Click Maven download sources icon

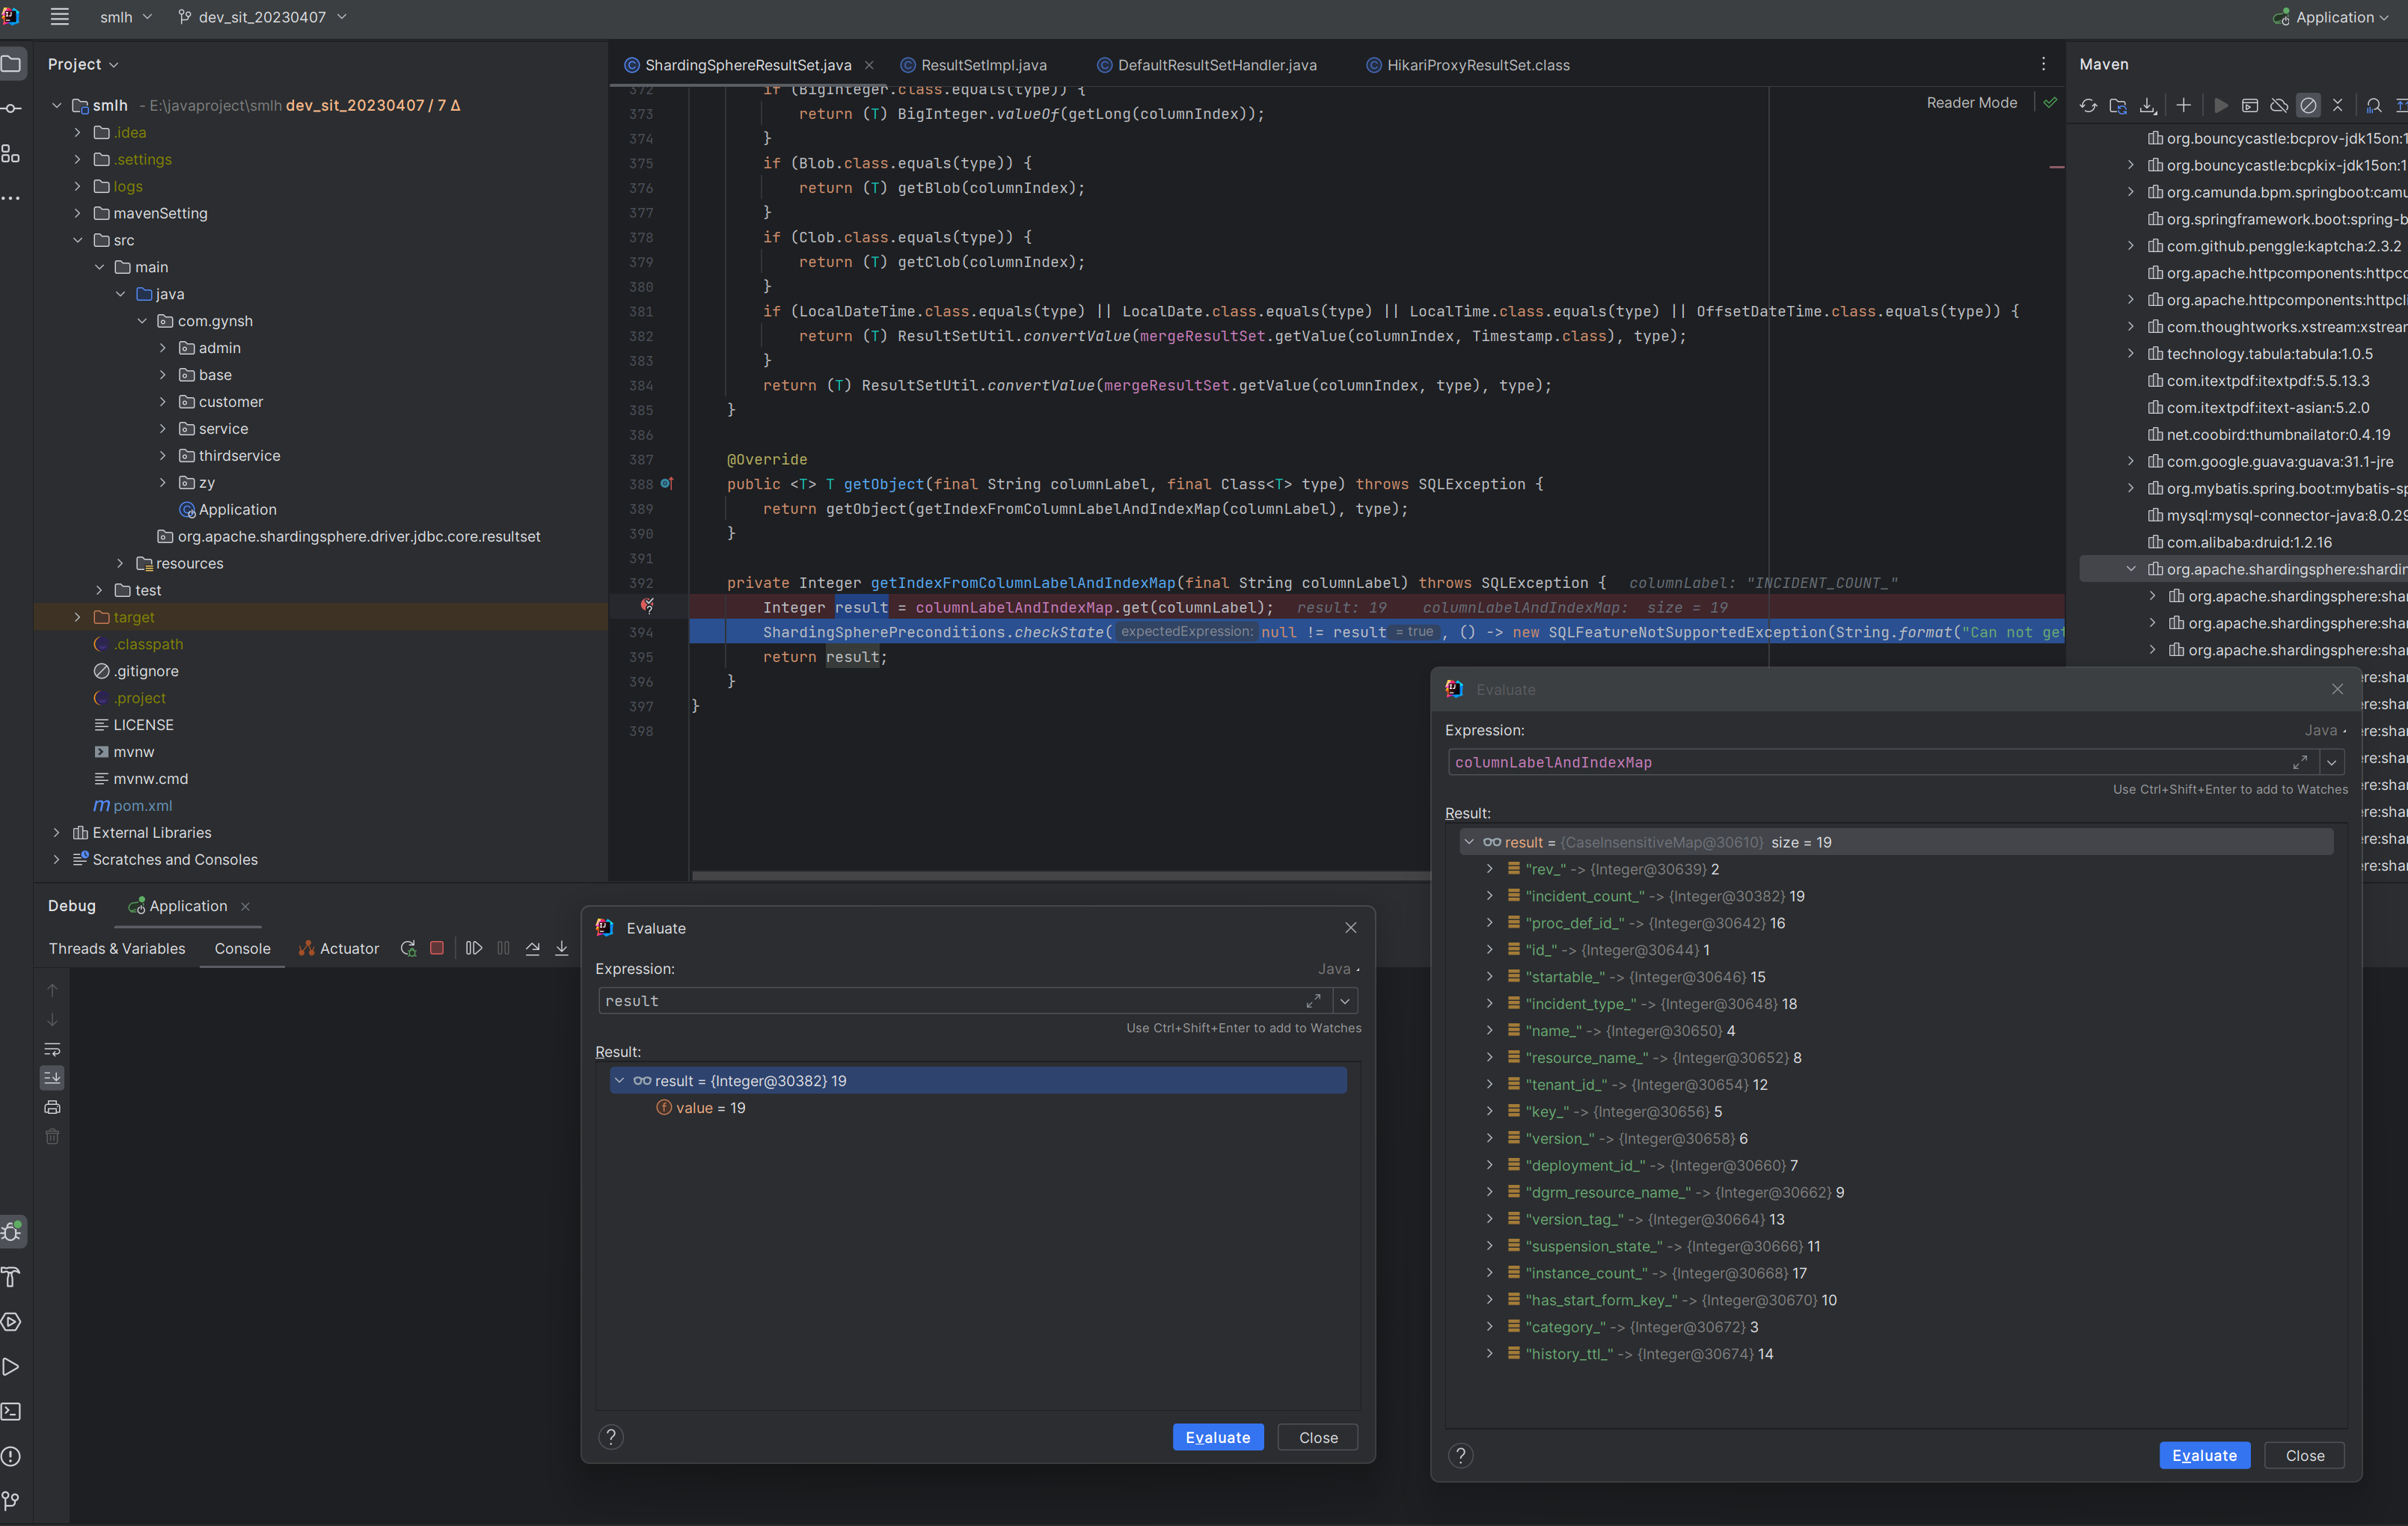click(2147, 105)
